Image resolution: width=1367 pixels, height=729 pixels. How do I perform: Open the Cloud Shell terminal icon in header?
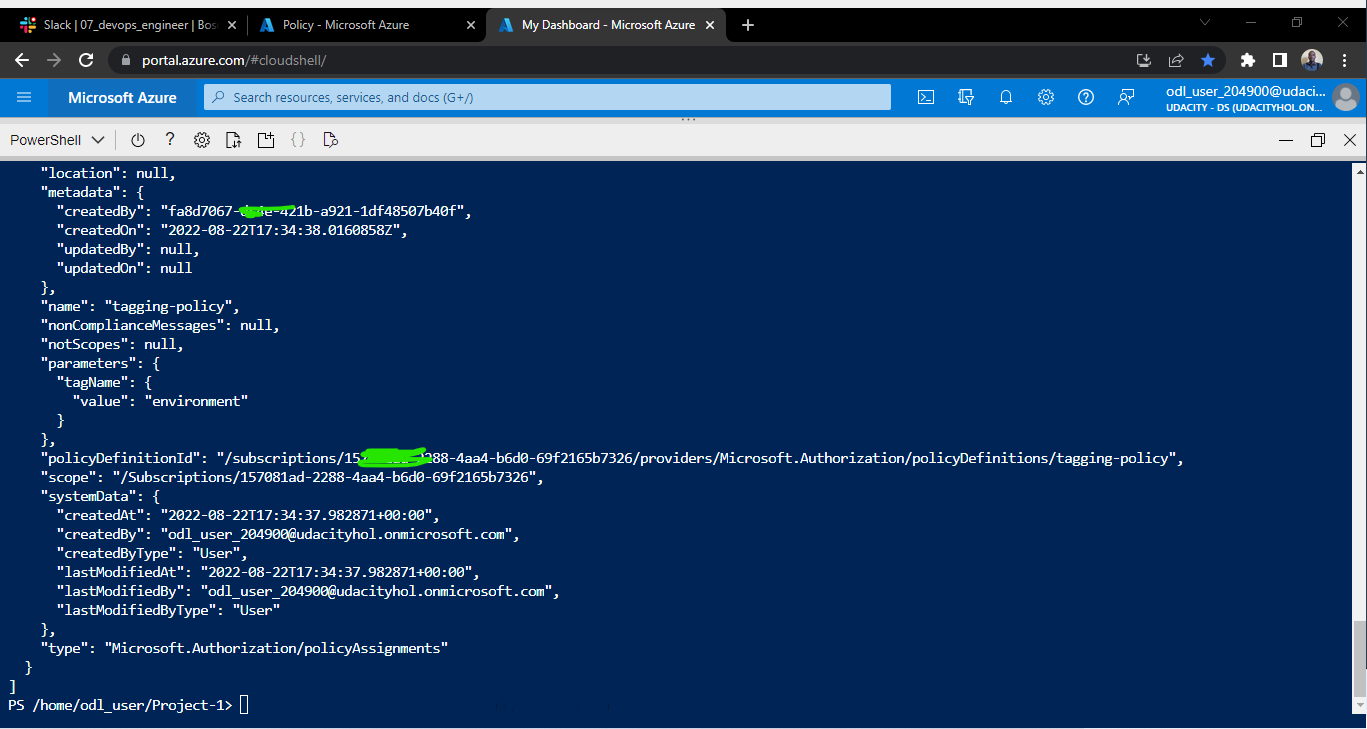point(925,97)
